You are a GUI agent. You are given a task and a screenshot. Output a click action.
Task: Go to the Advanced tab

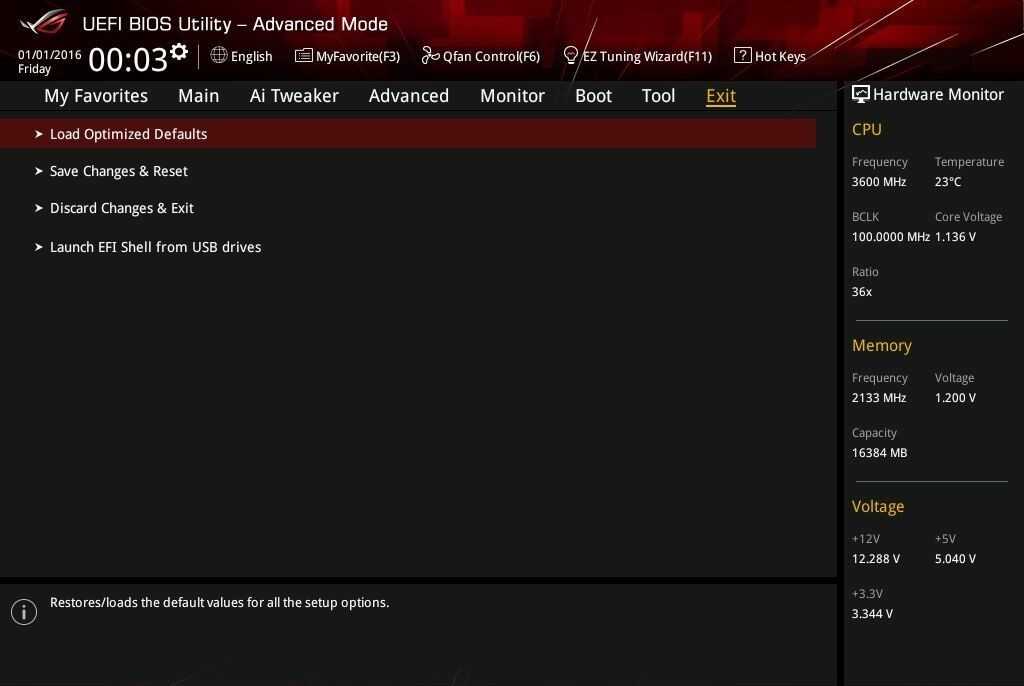click(408, 96)
